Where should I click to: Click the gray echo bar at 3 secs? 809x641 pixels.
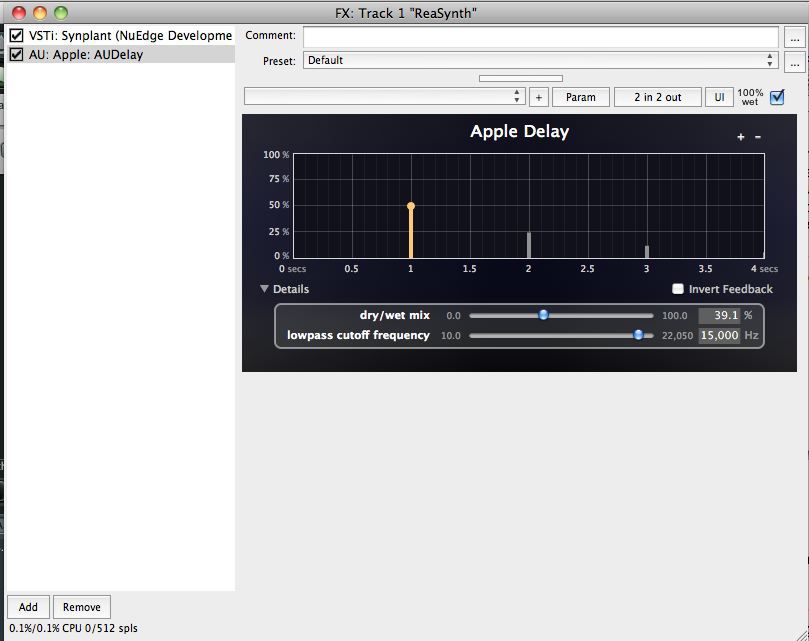click(647, 252)
